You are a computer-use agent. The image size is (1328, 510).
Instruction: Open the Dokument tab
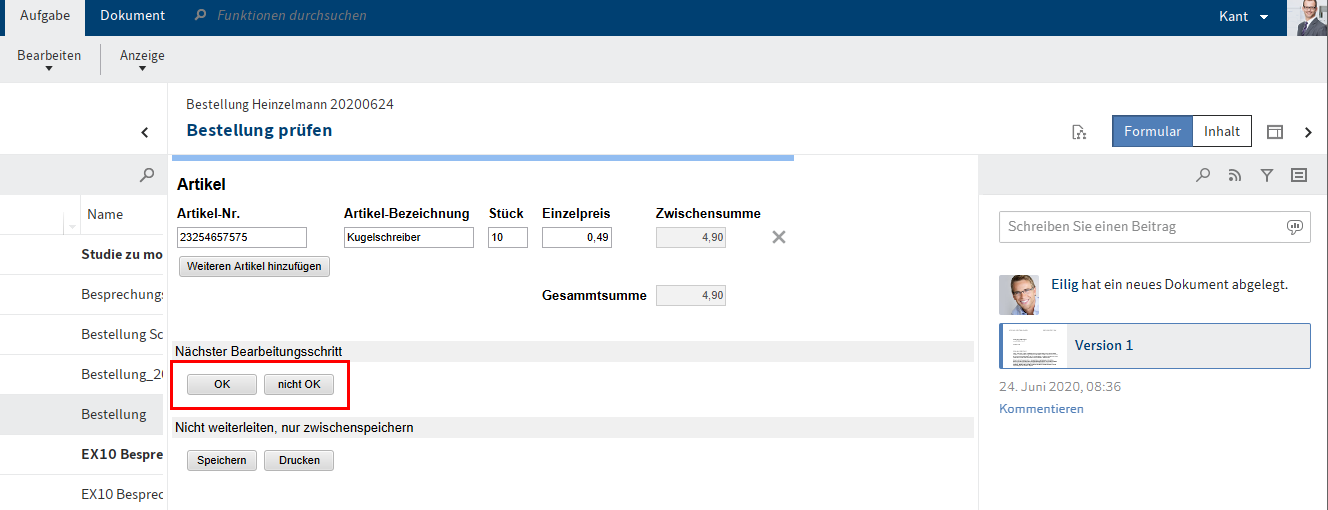point(132,16)
